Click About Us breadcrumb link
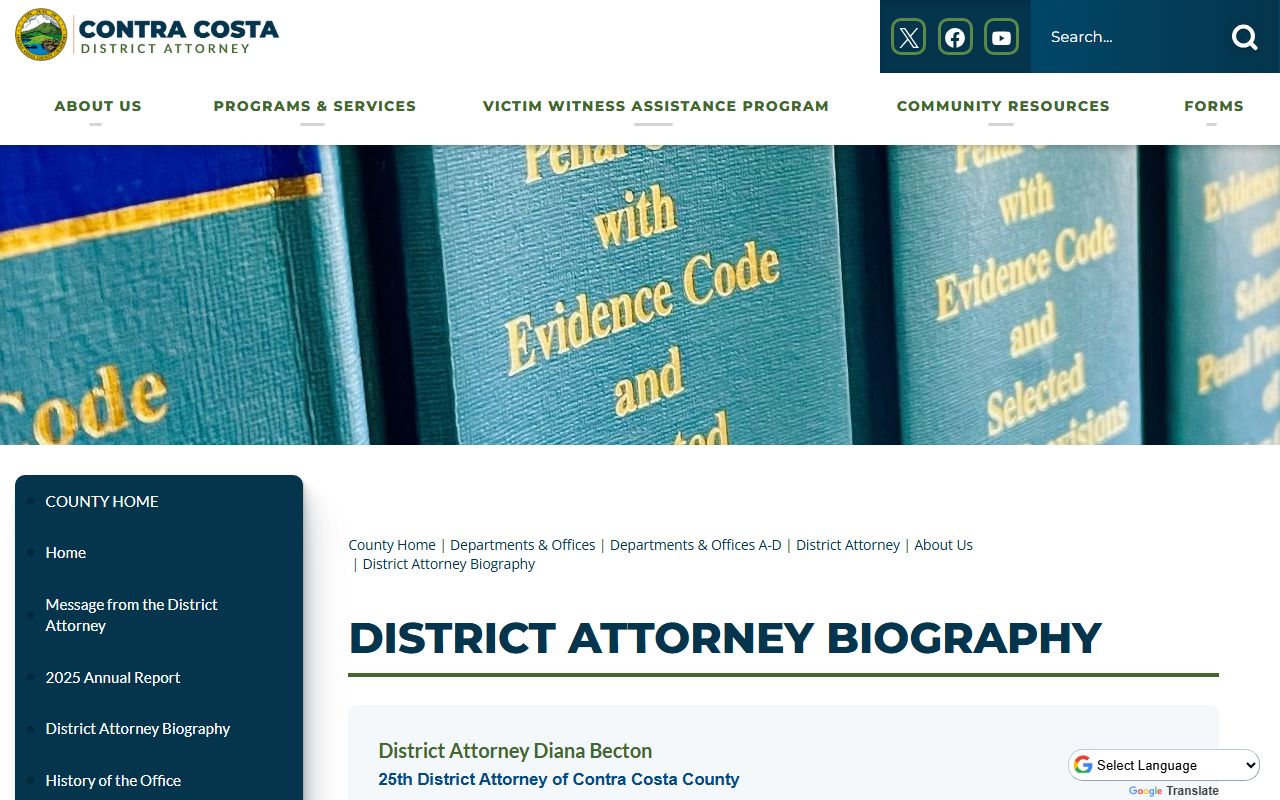Image resolution: width=1280 pixels, height=800 pixels. pyautogui.click(x=943, y=545)
